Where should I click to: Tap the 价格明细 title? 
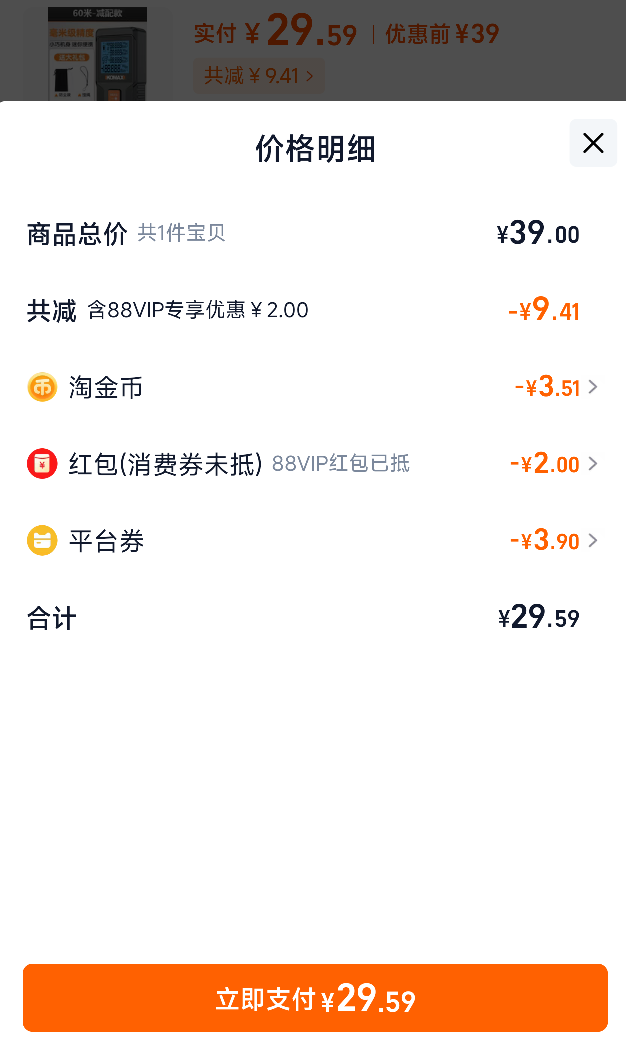coord(315,148)
